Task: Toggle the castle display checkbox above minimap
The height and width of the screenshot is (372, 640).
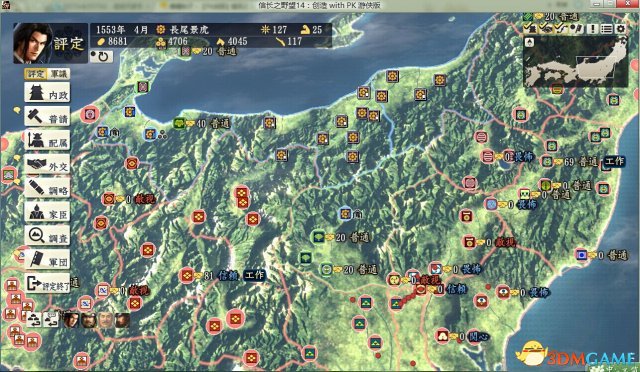Action: 530,28
